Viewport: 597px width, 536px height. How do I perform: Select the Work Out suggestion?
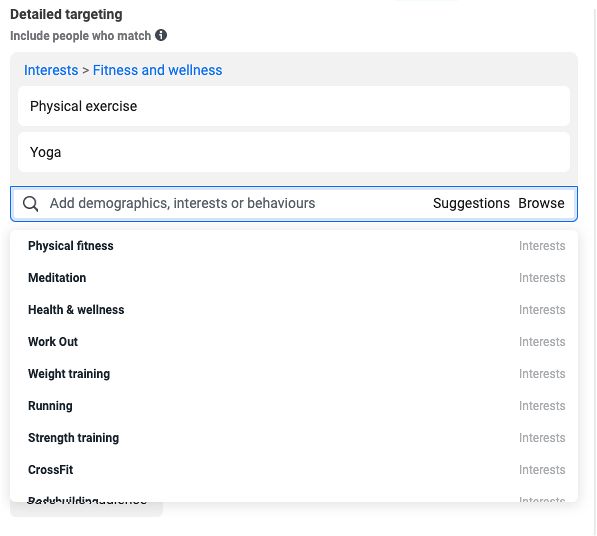pyautogui.click(x=294, y=342)
